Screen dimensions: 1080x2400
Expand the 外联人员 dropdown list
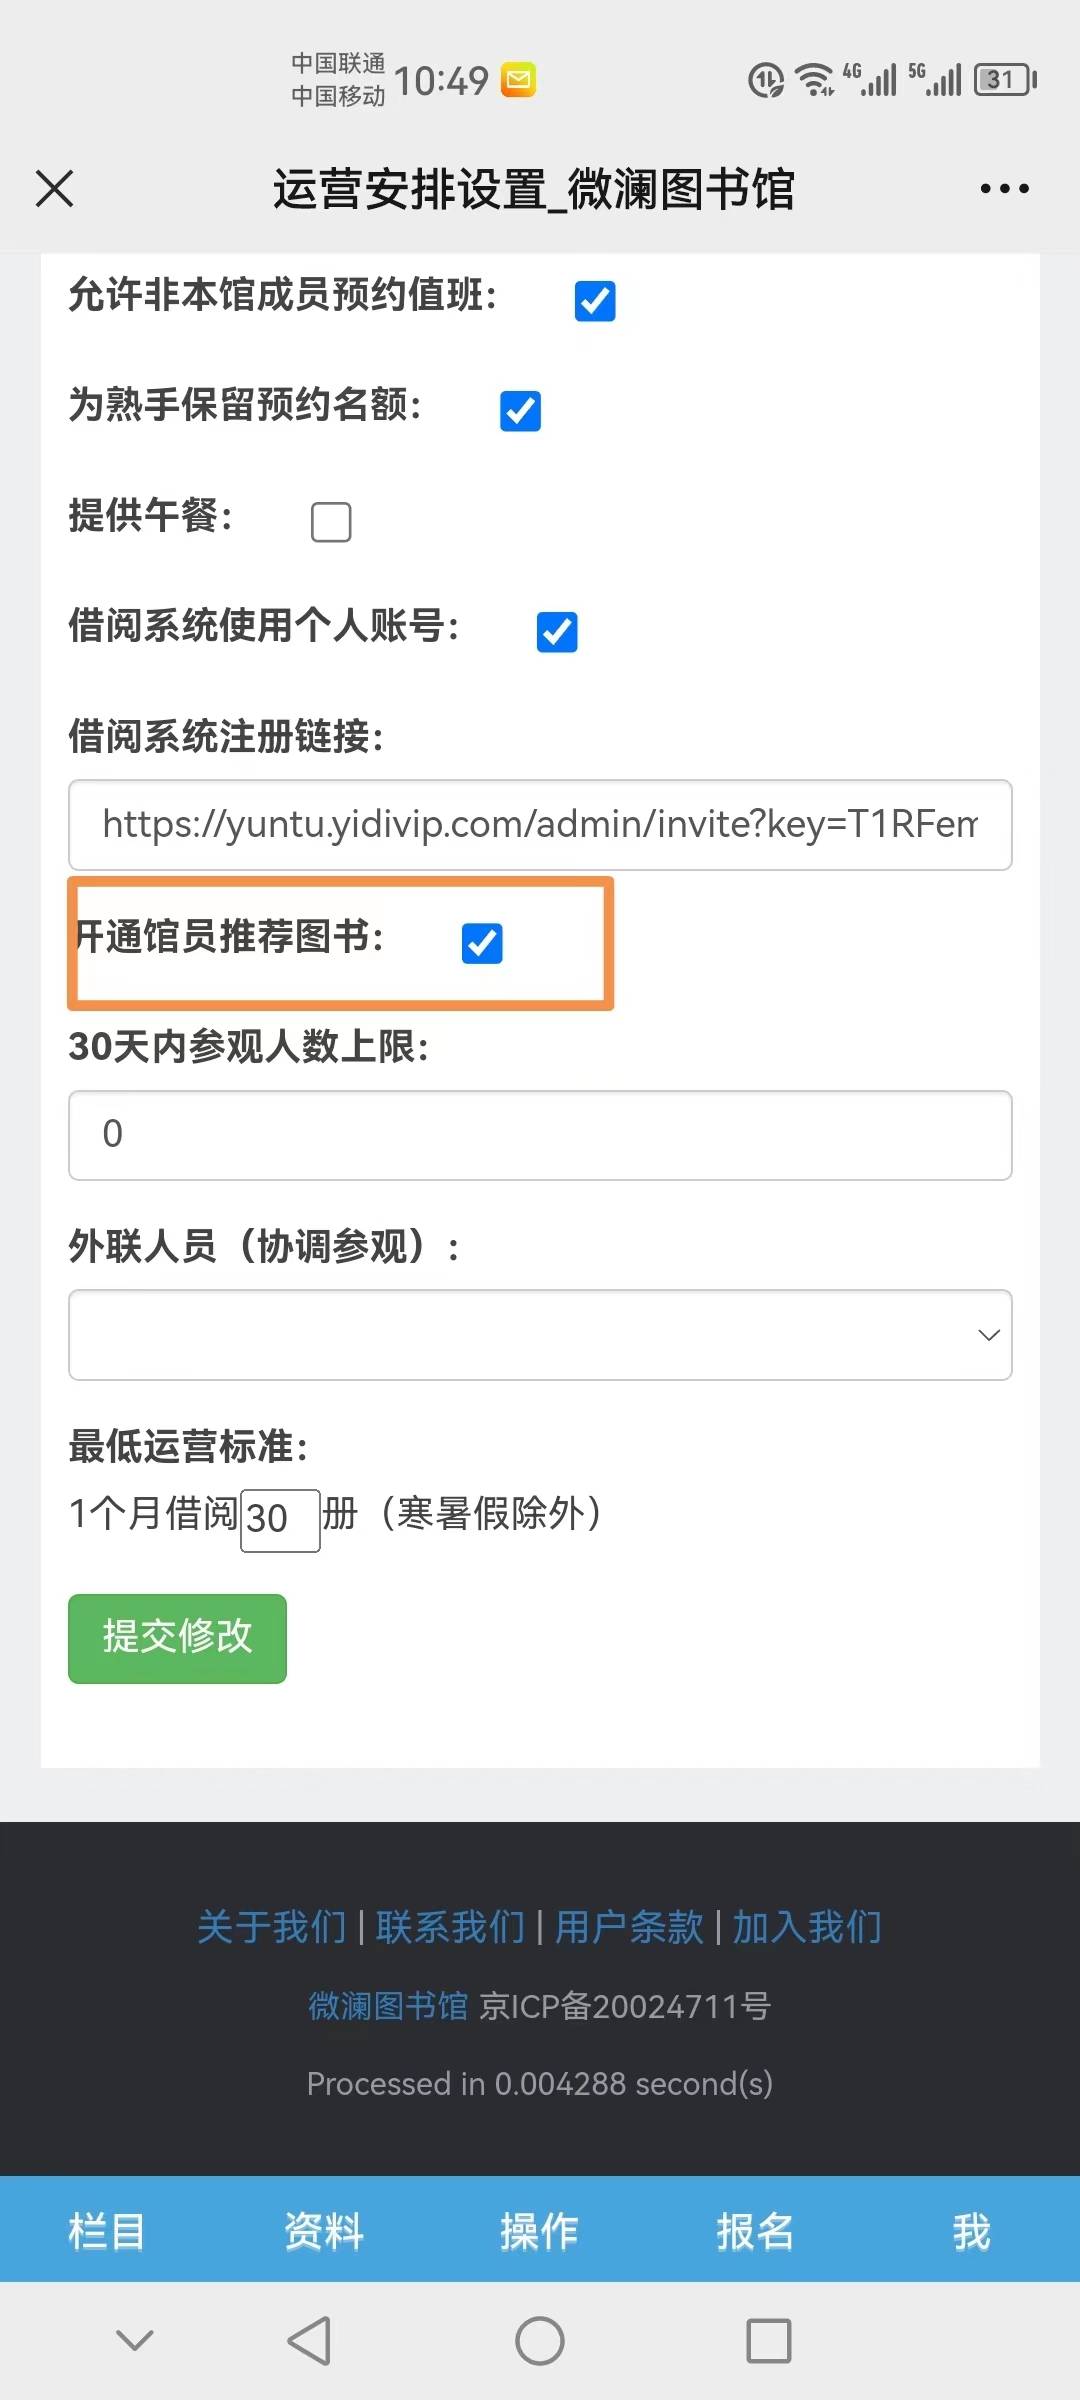(540, 1335)
